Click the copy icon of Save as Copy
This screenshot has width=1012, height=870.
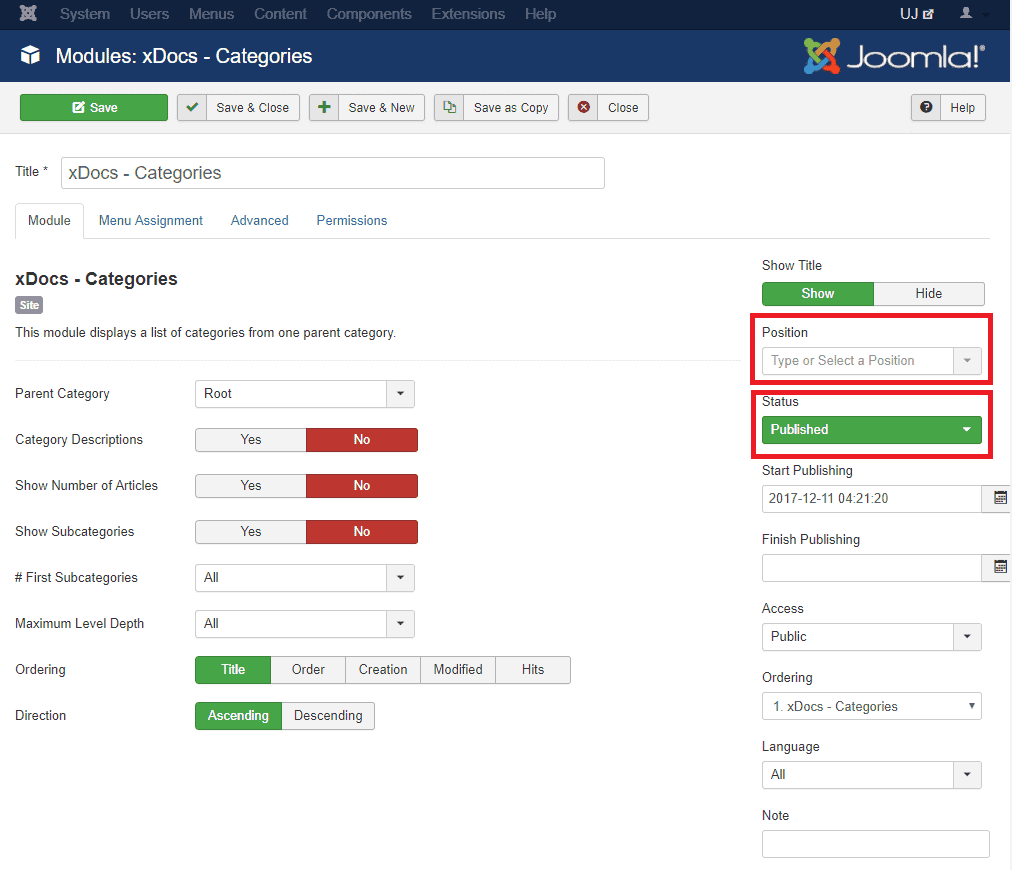pos(449,107)
